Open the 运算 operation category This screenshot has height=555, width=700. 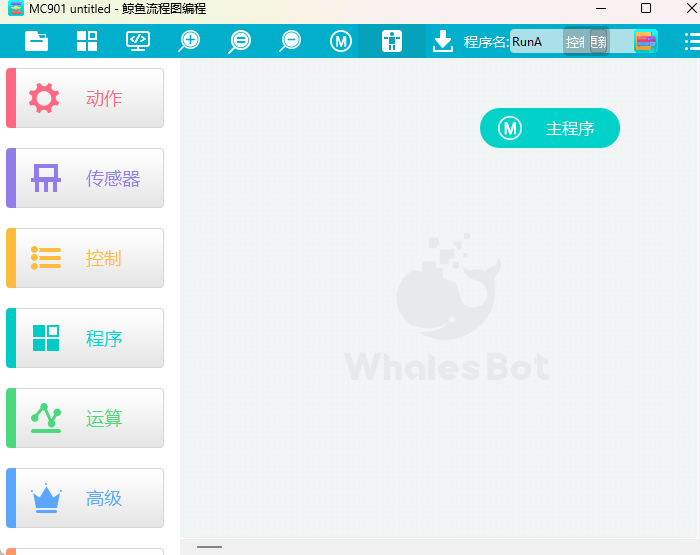[x=85, y=418]
